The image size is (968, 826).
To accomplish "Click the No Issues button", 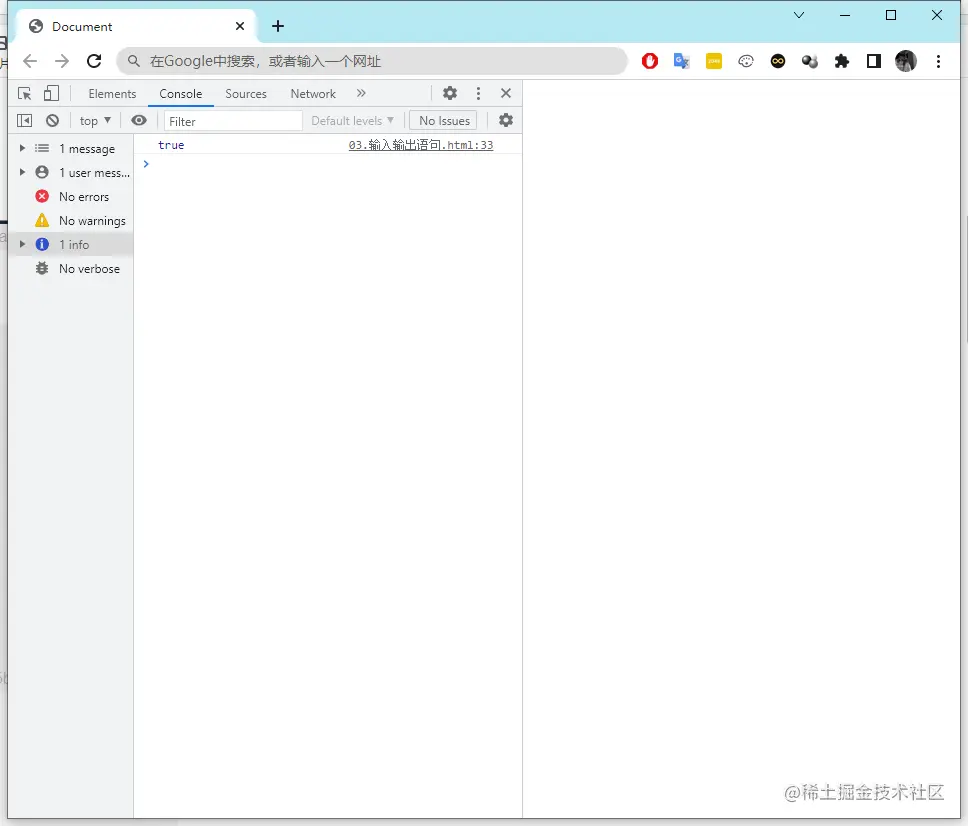I will tap(444, 121).
